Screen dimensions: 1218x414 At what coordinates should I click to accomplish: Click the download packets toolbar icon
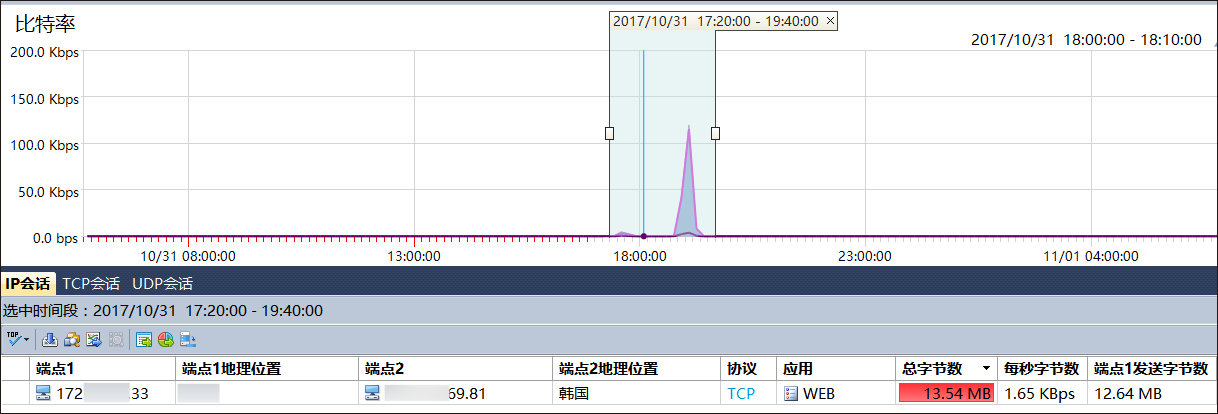[49, 339]
